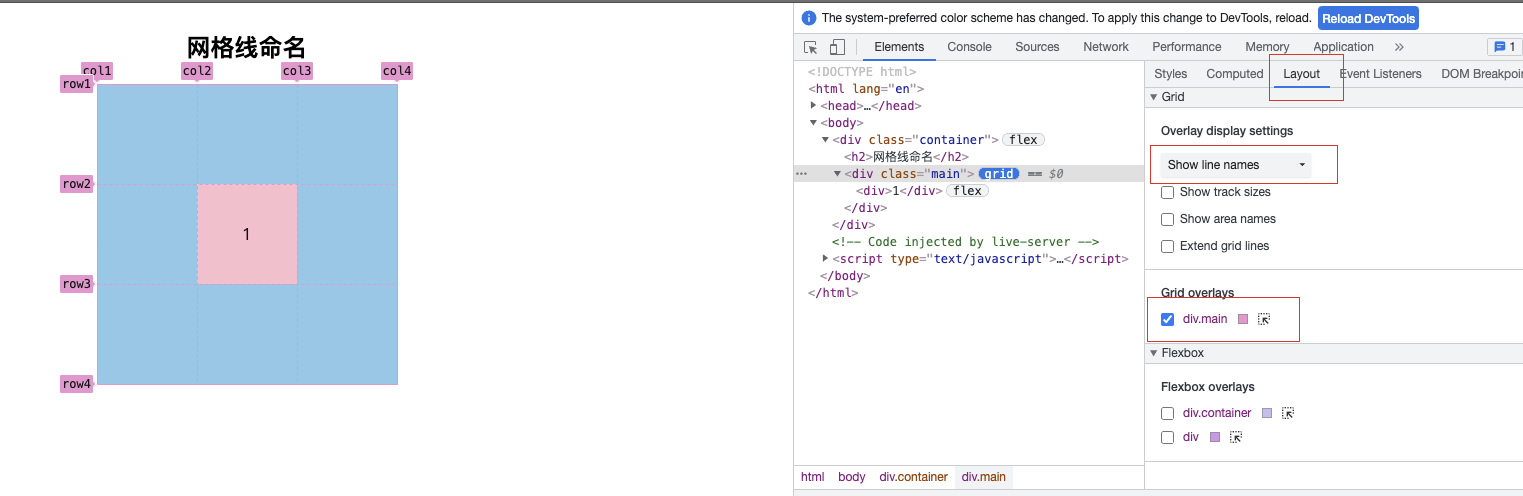Screen dimensions: 1523x496
Task: Open the Show line names dropdown
Action: pyautogui.click(x=1236, y=165)
